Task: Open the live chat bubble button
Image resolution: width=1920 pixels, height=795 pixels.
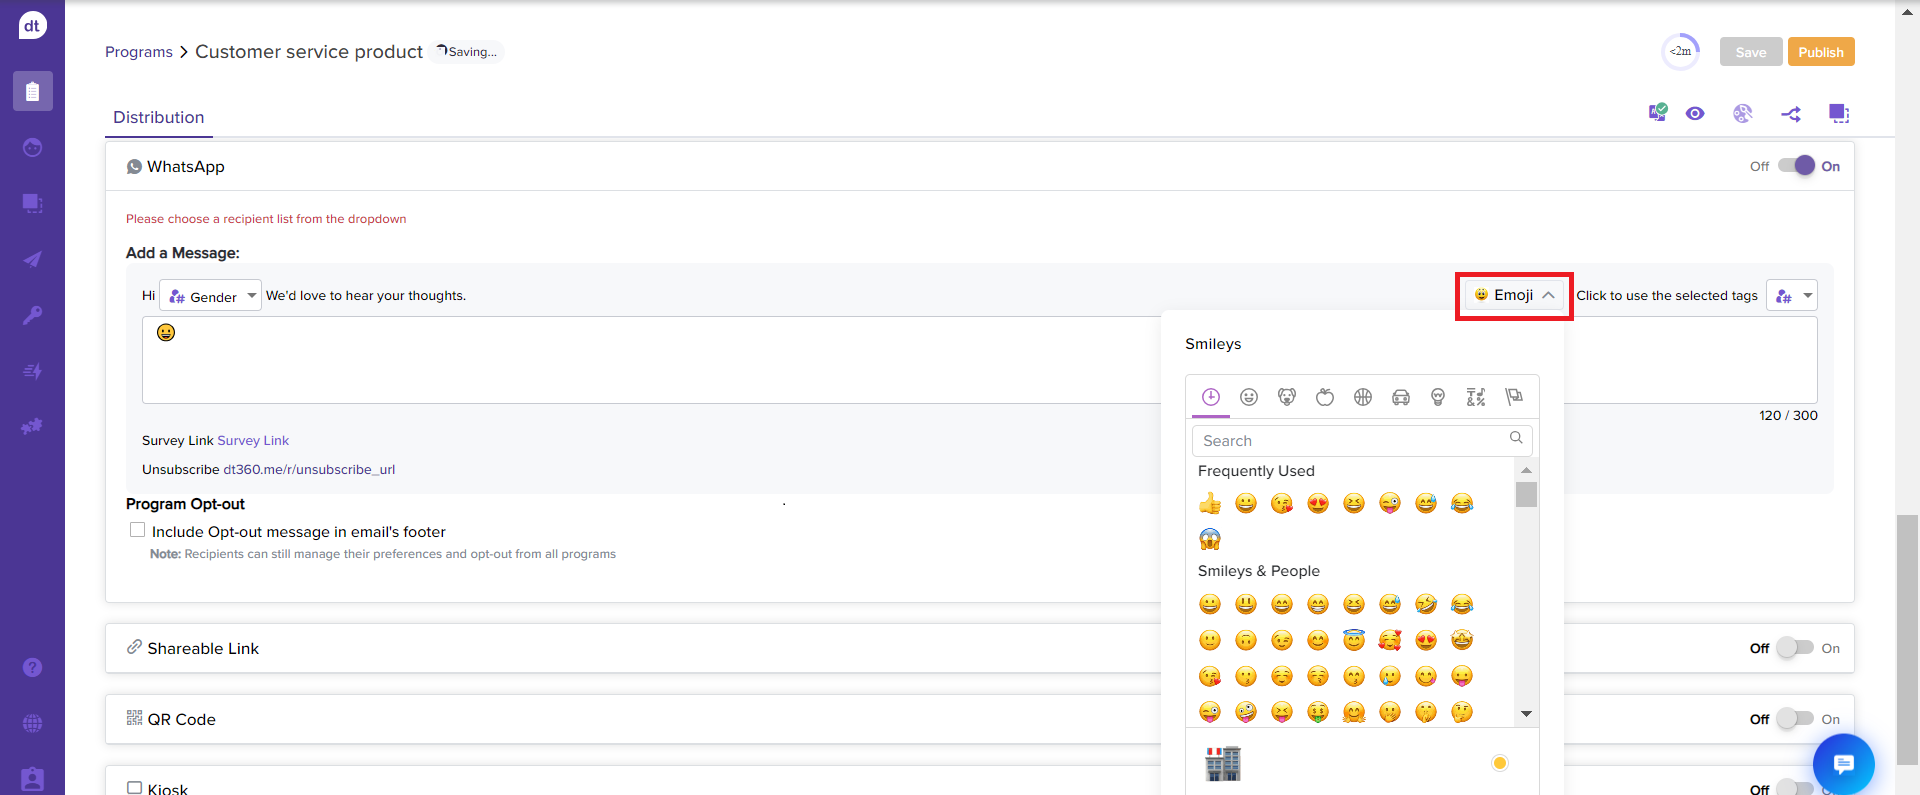Action: pyautogui.click(x=1843, y=764)
